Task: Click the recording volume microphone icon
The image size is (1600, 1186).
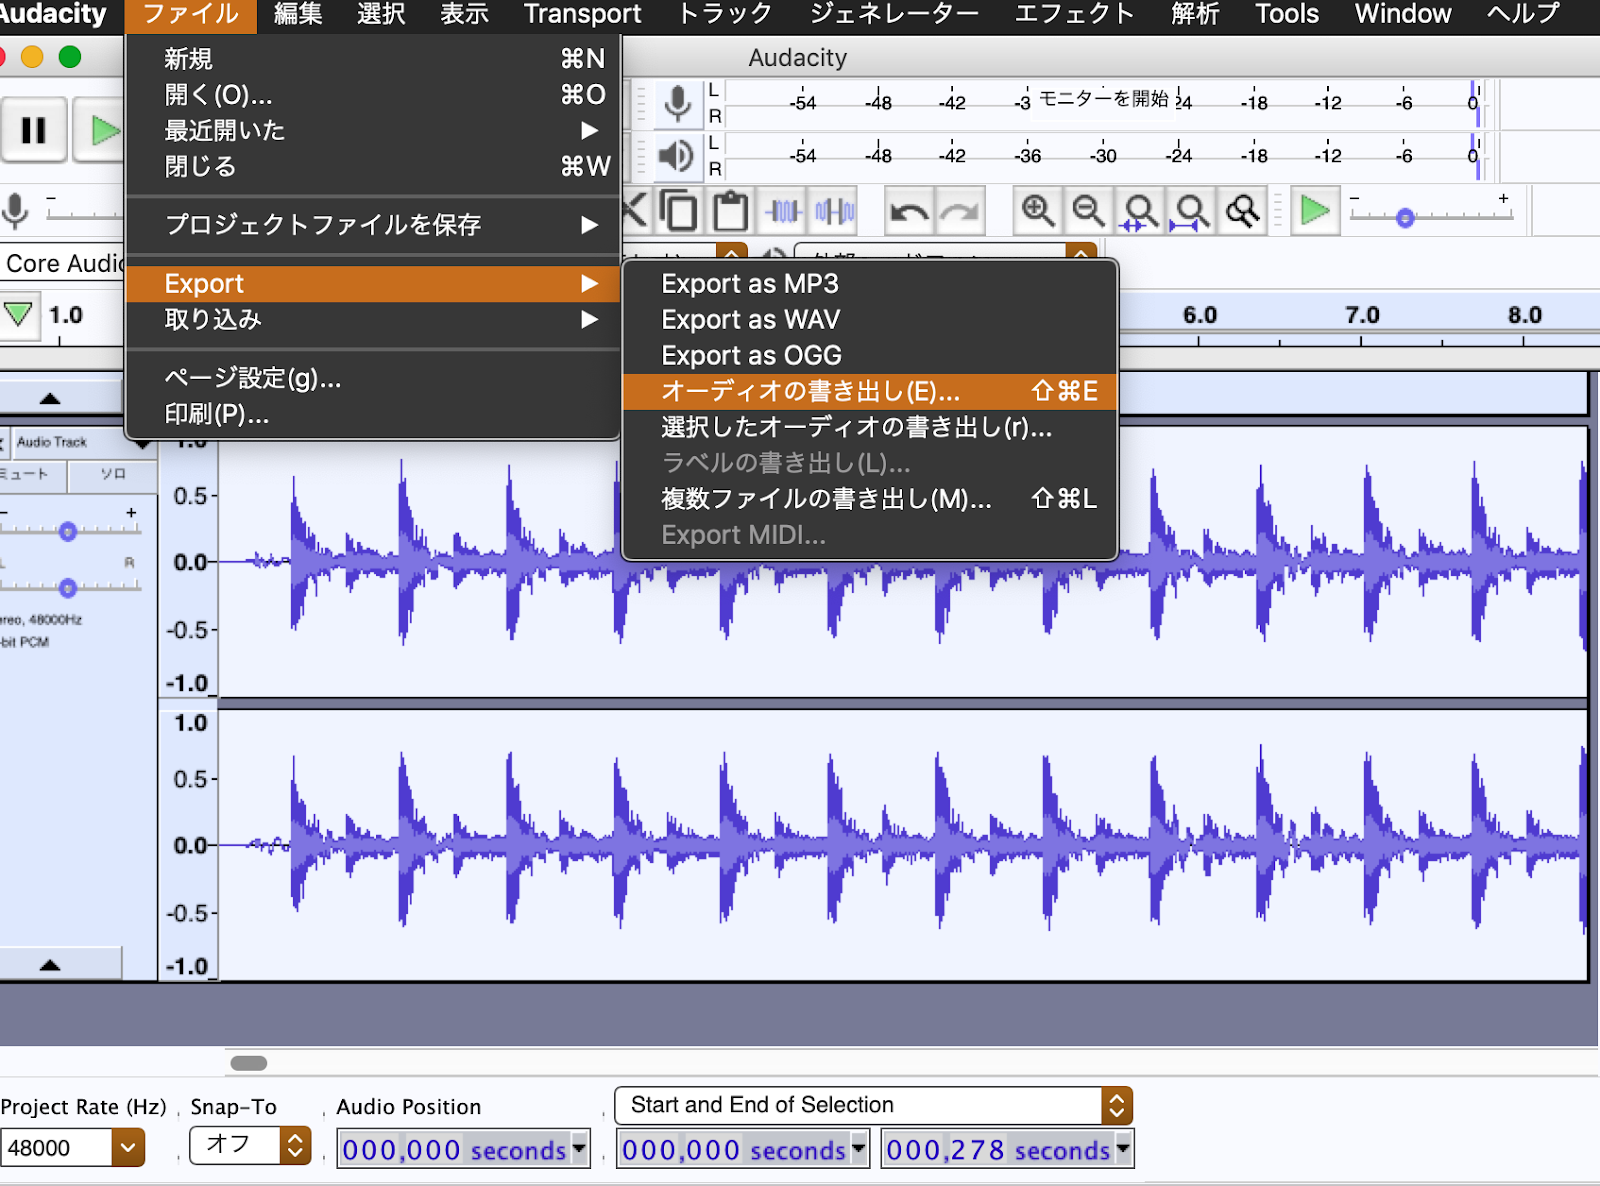Action: pyautogui.click(x=15, y=211)
